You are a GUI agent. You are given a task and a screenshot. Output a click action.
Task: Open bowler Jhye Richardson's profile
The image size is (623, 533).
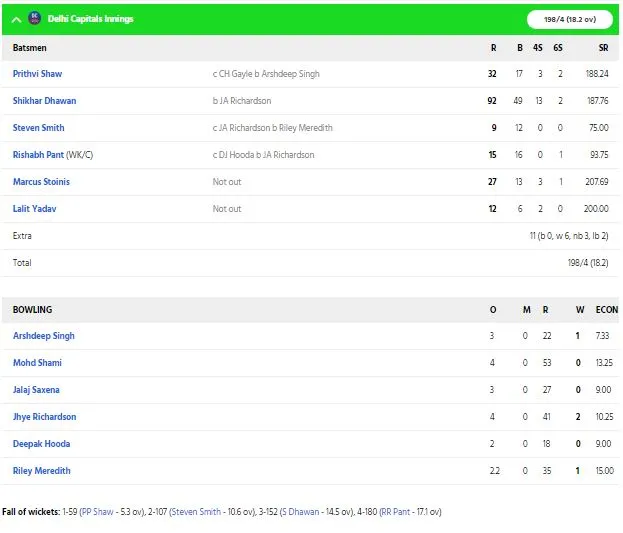[x=44, y=417]
